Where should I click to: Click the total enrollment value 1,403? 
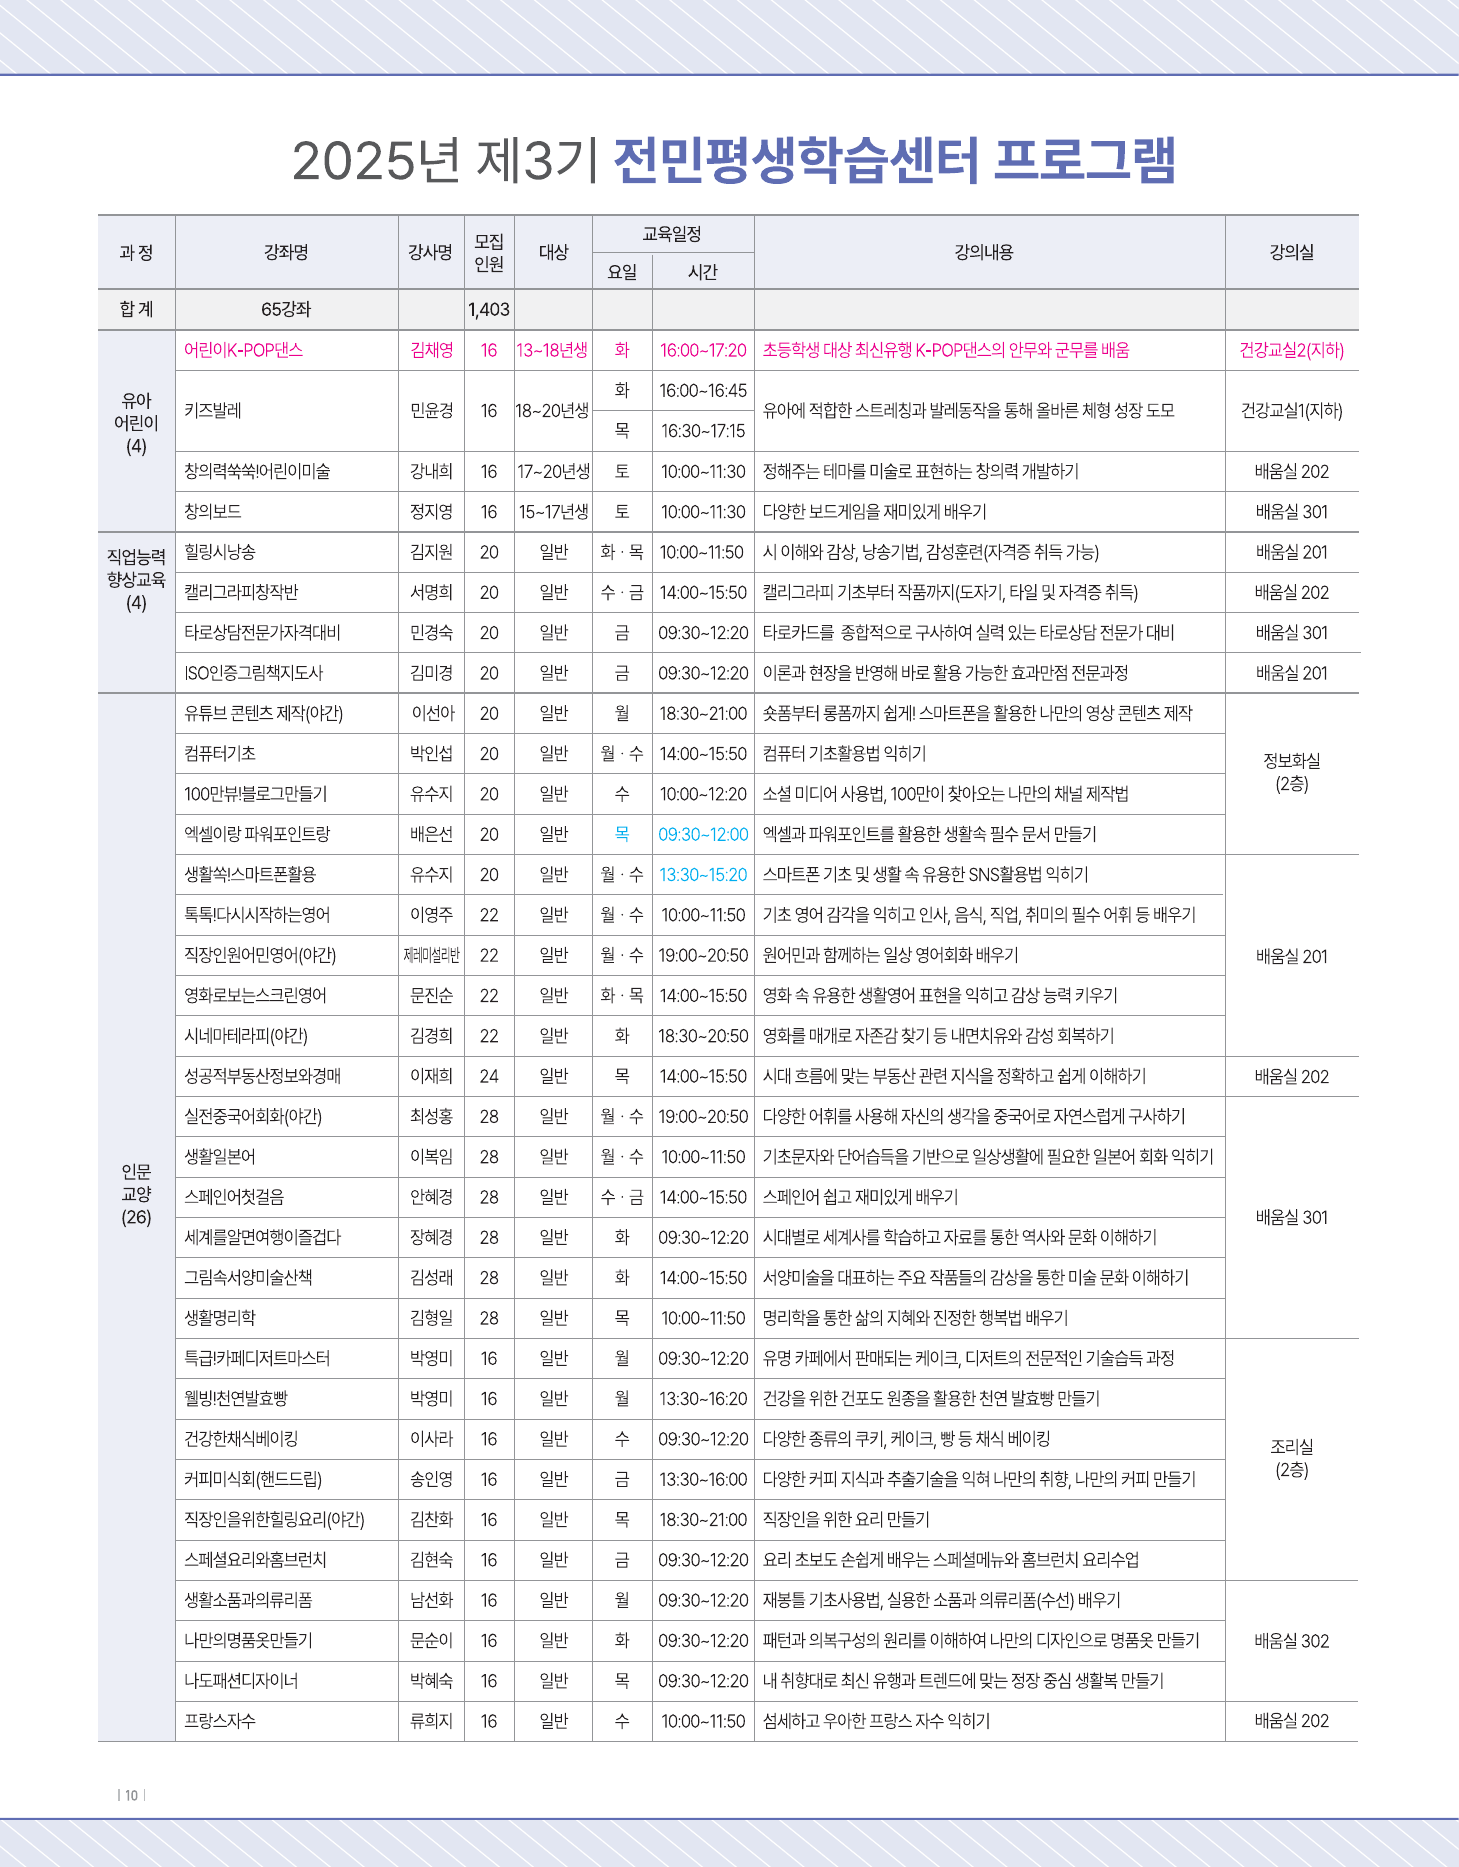point(489,309)
